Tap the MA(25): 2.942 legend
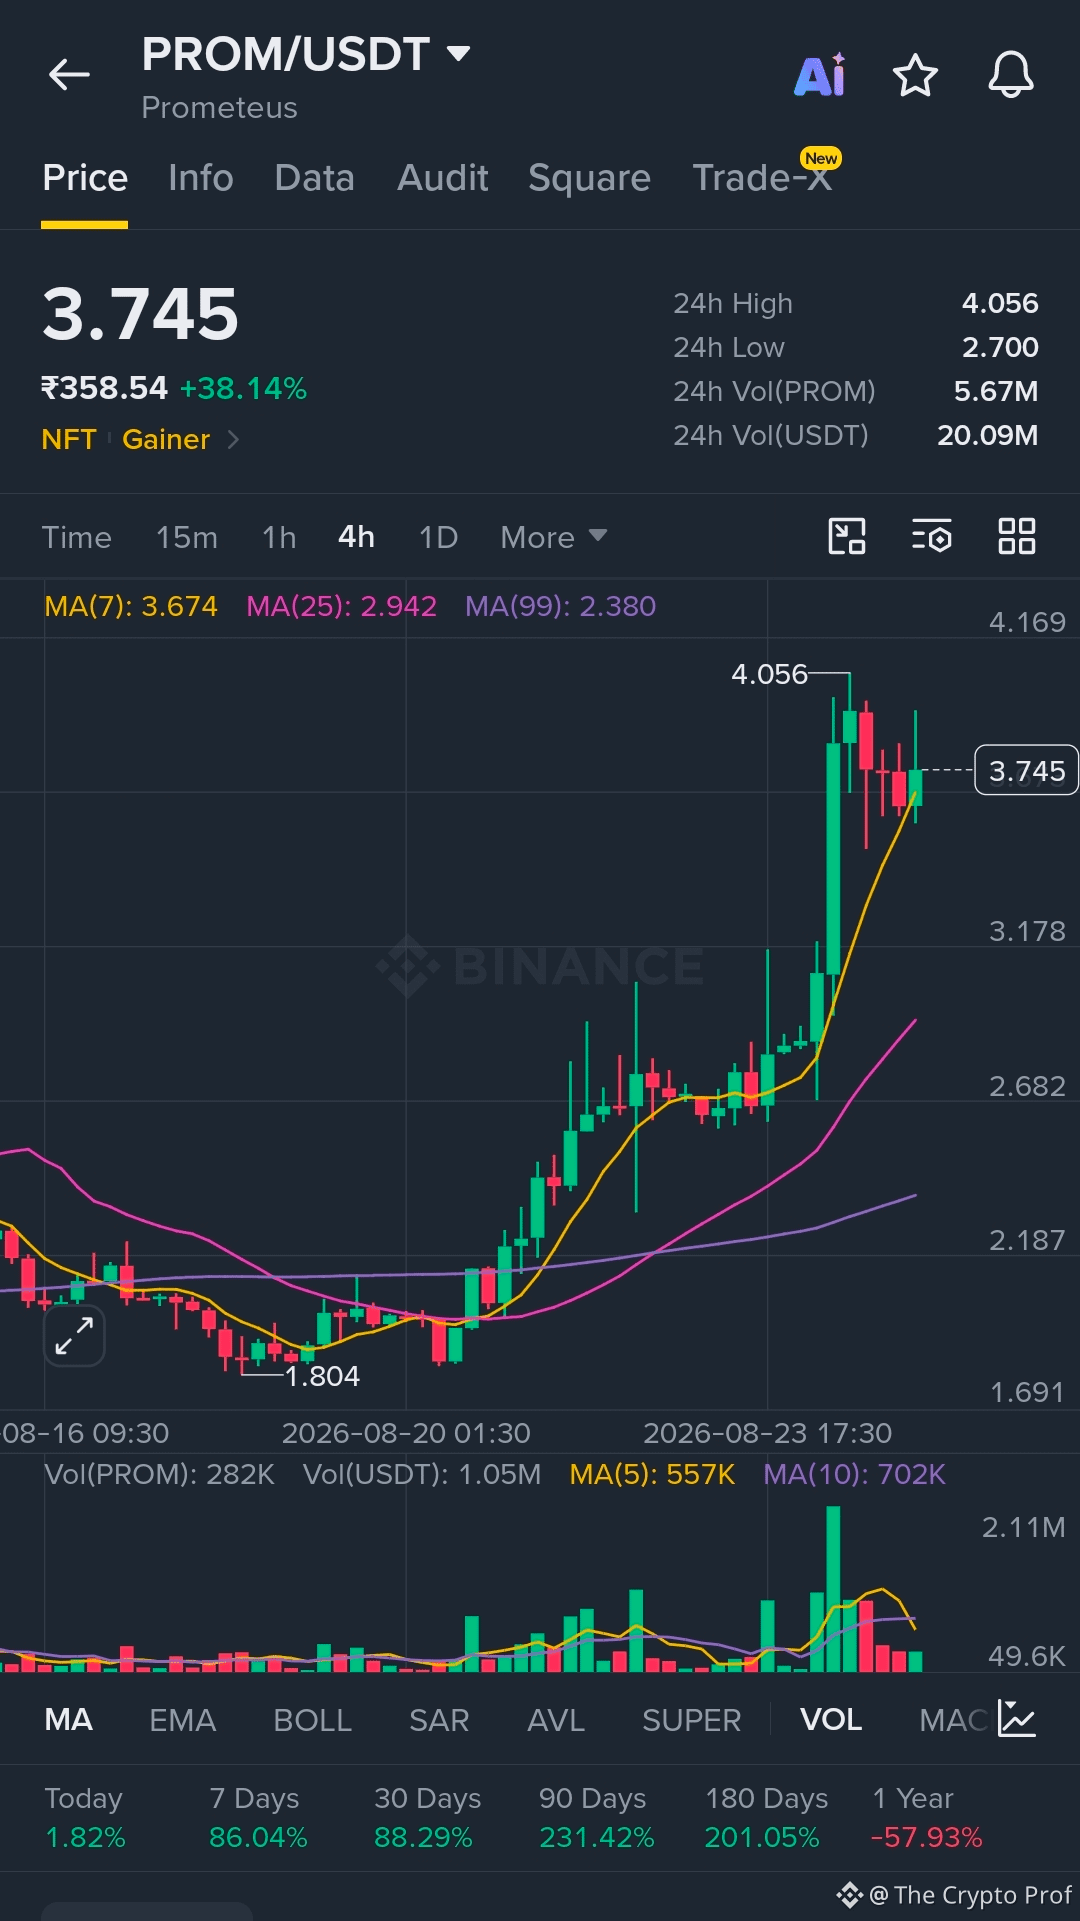Viewport: 1080px width, 1921px height. (x=341, y=606)
